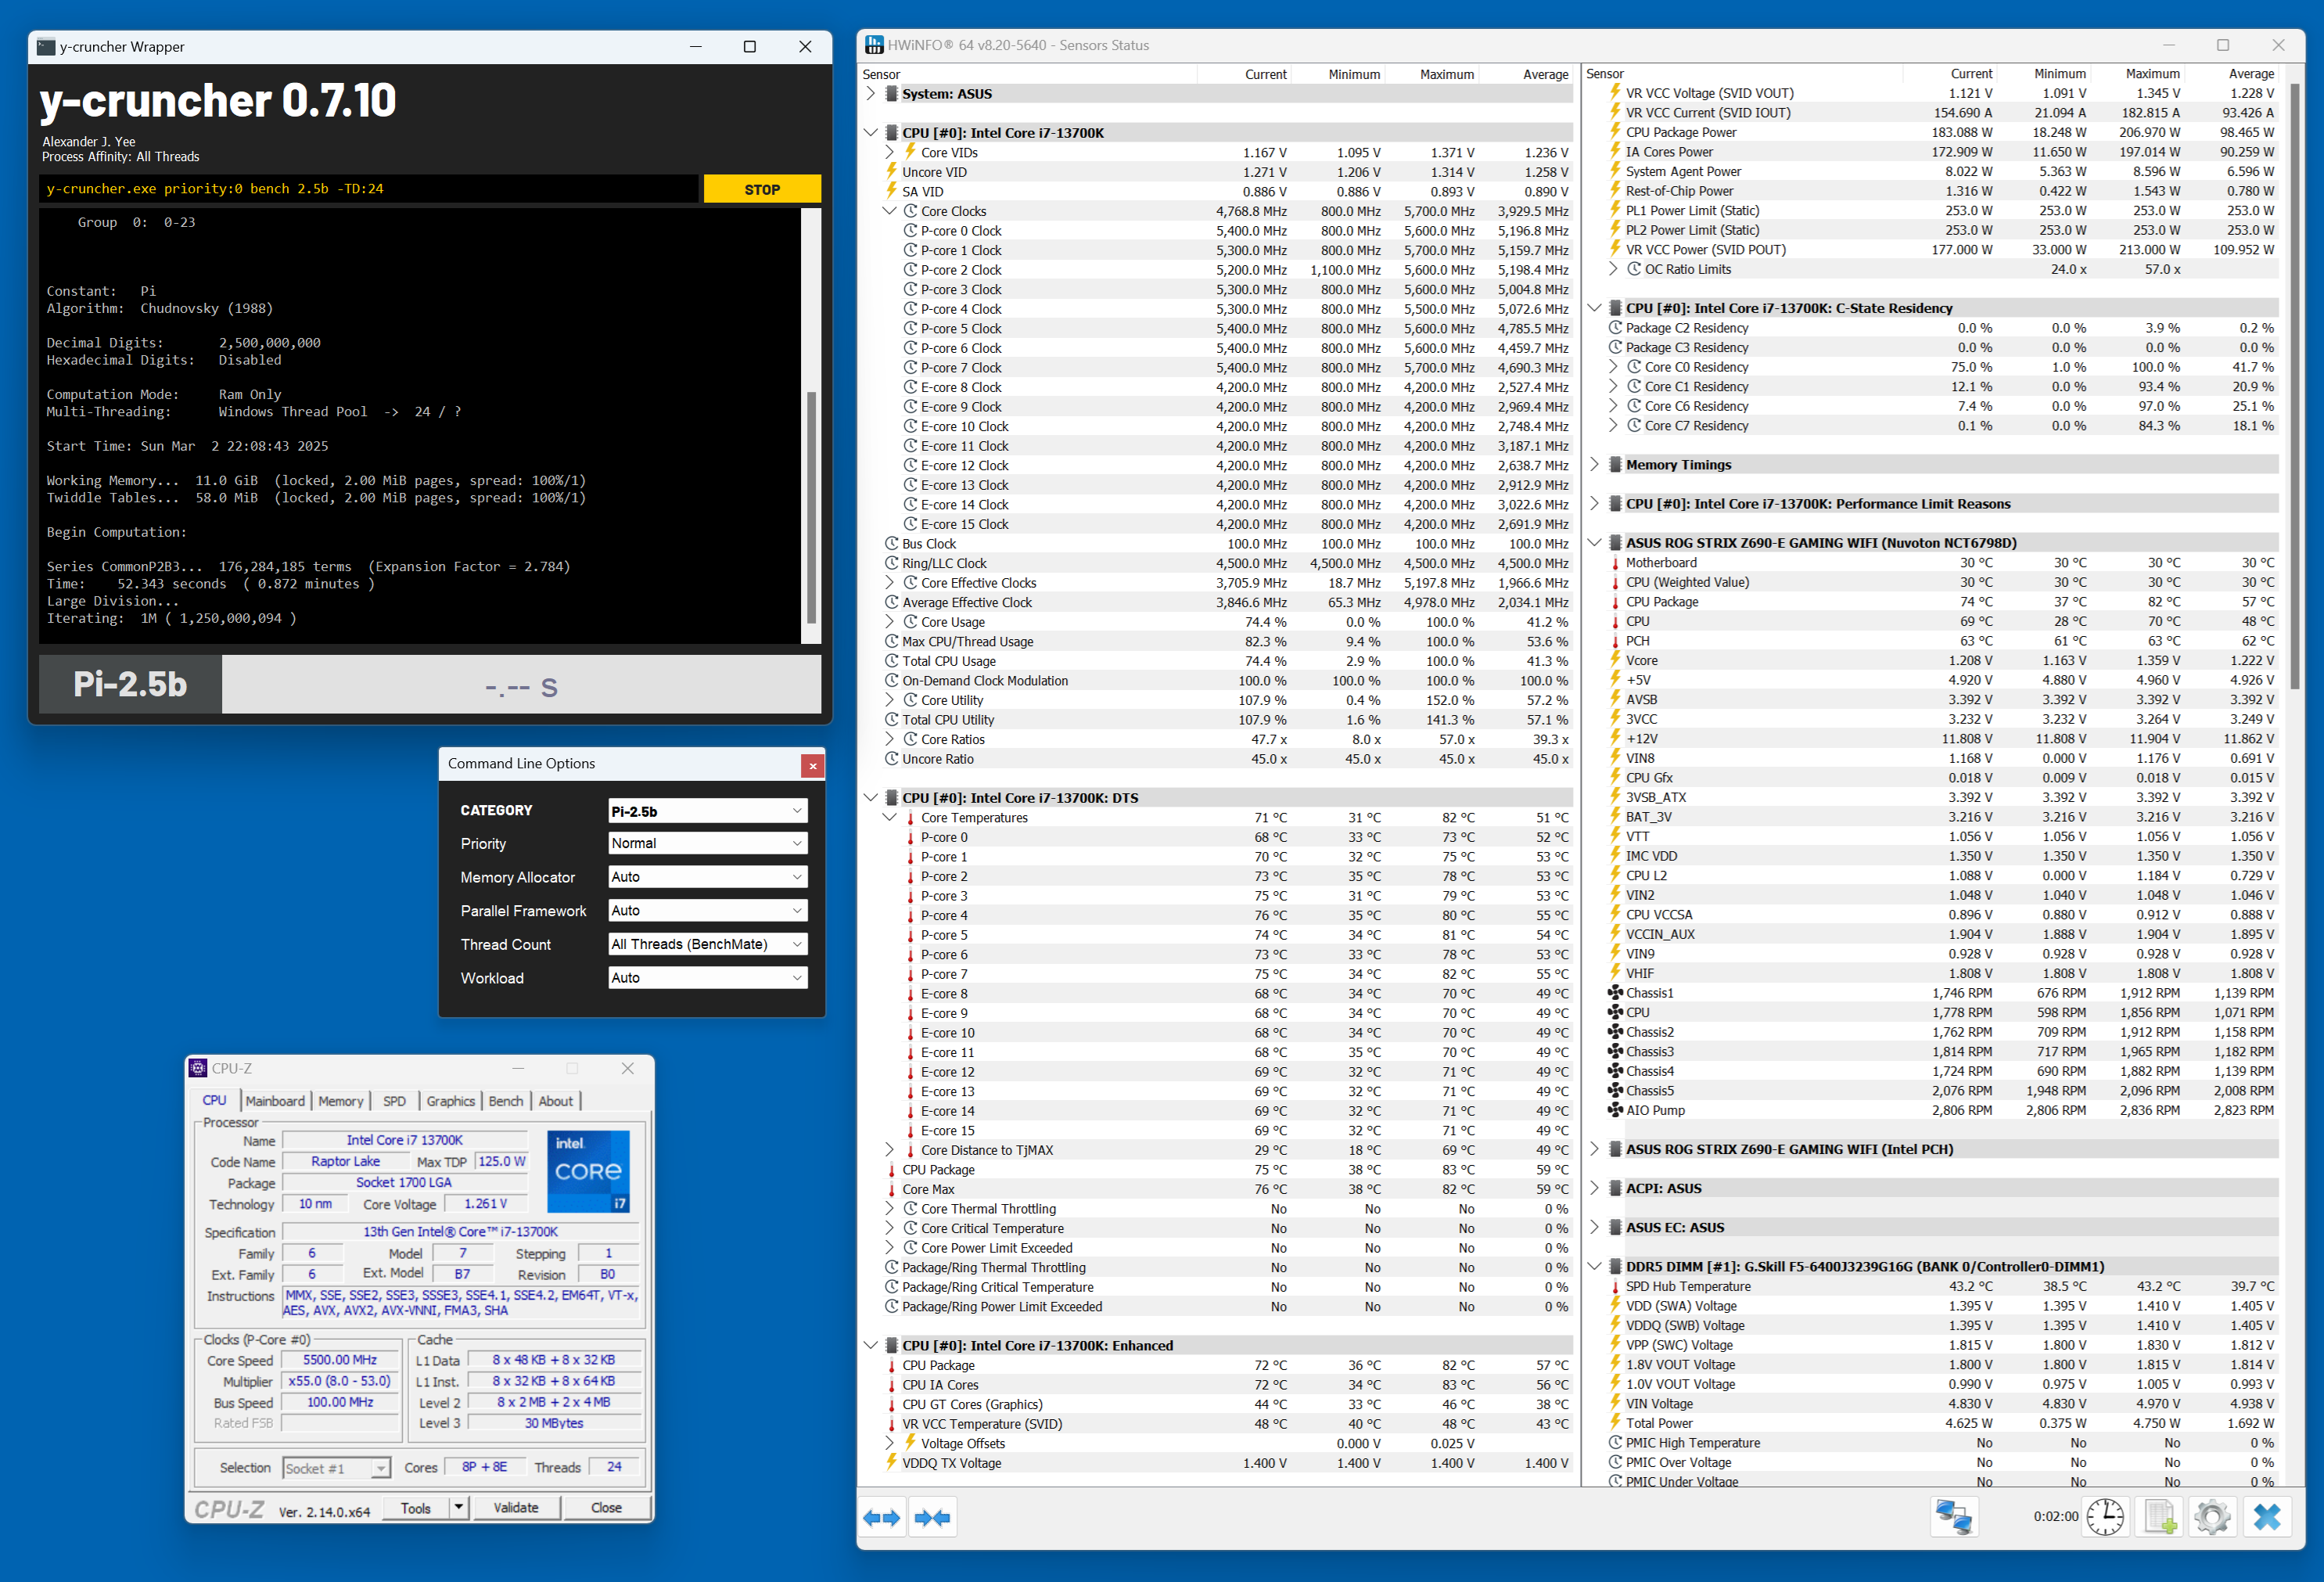Click the Total CPU Usage clock icon
This screenshot has height=1582, width=2324.
point(892,661)
